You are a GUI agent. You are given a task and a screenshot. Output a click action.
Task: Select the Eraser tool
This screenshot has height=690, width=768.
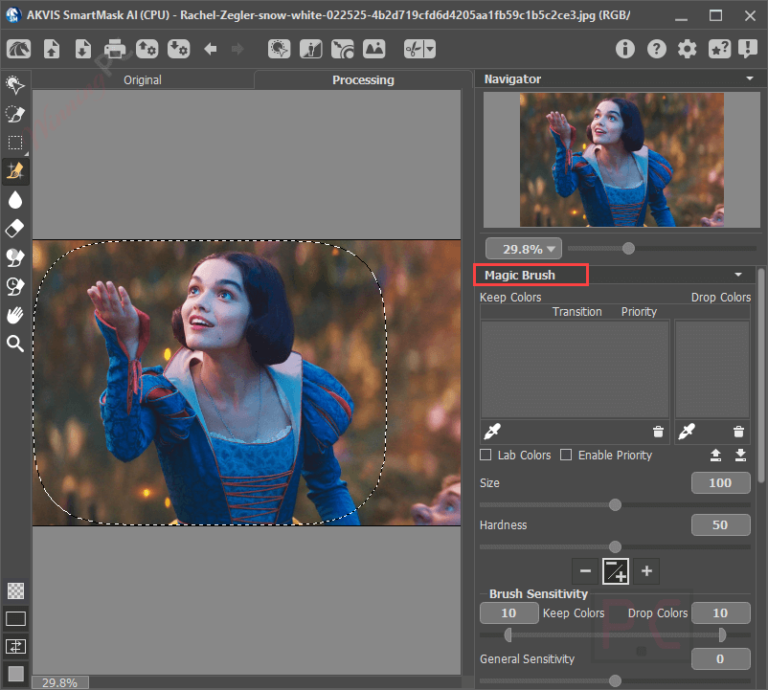coord(15,229)
